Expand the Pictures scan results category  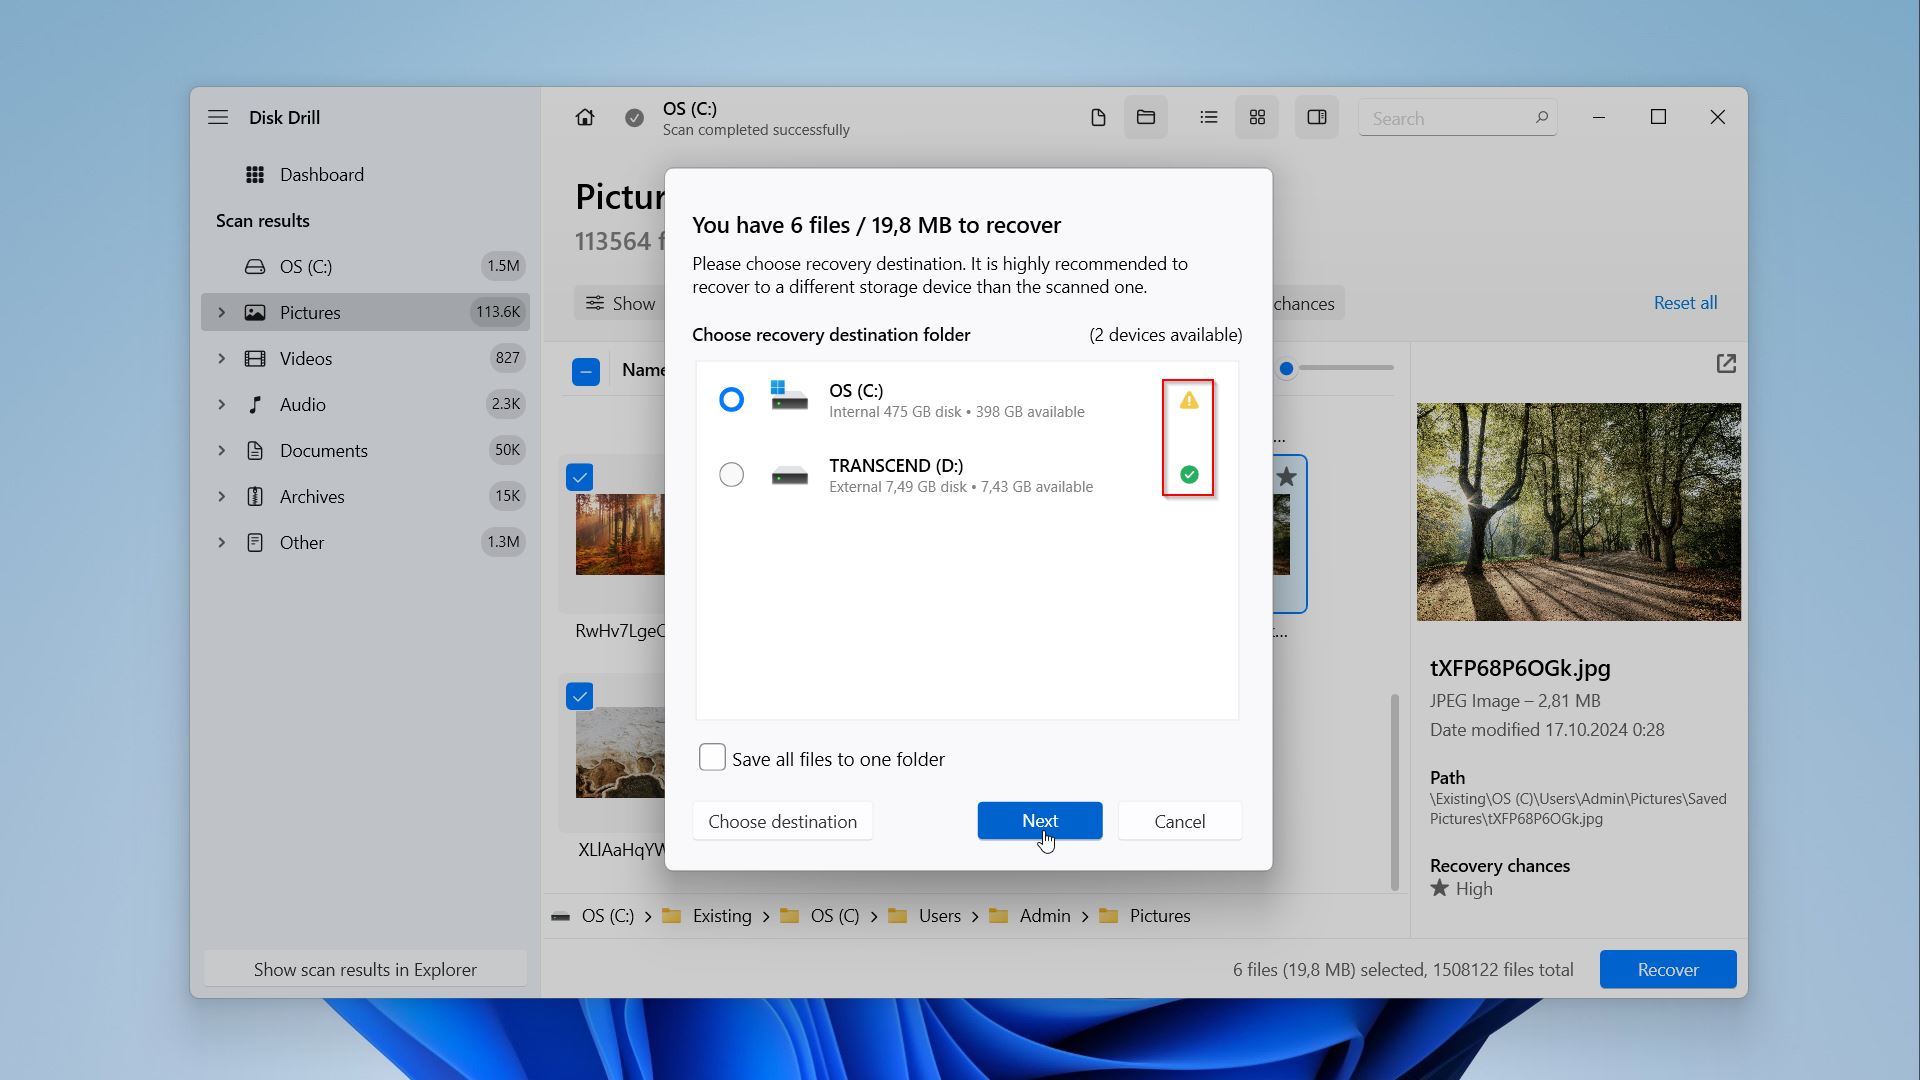pos(219,313)
